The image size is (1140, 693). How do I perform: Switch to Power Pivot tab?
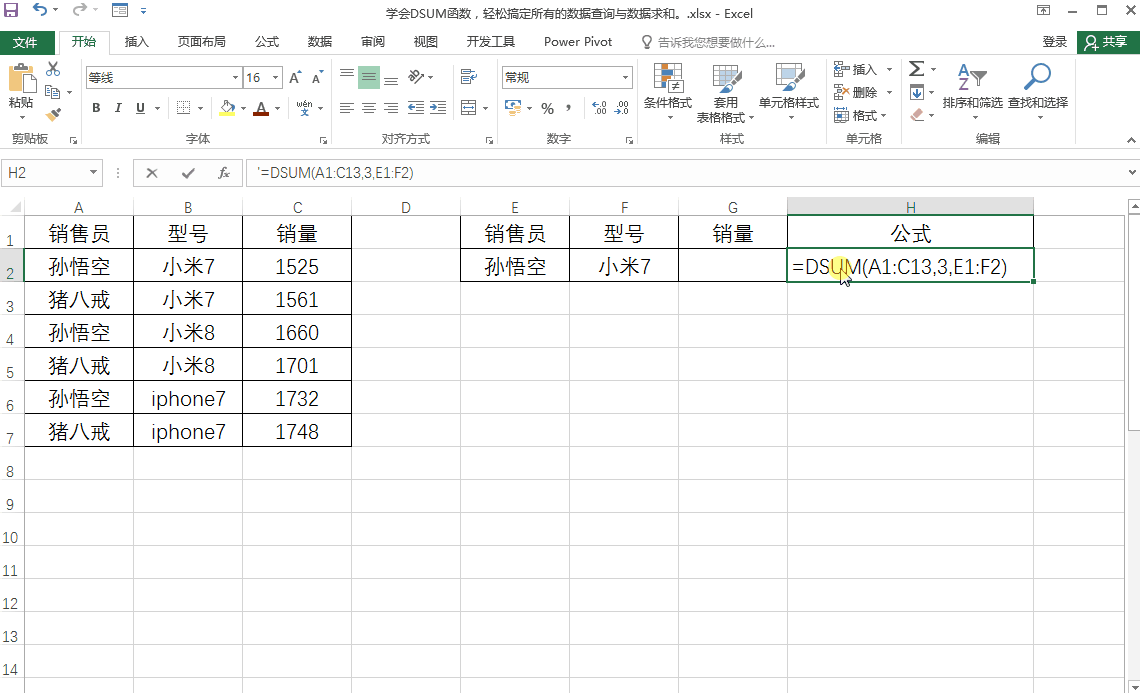[x=578, y=42]
